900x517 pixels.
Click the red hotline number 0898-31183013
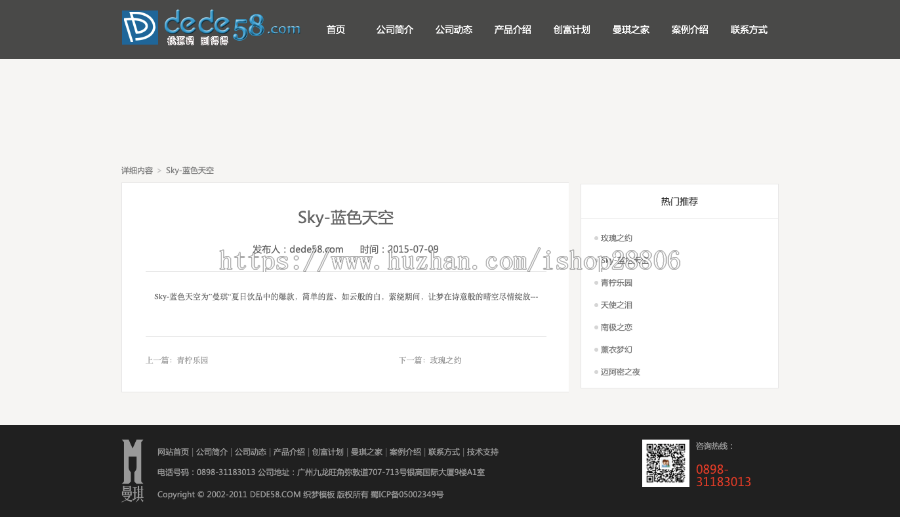(723, 476)
